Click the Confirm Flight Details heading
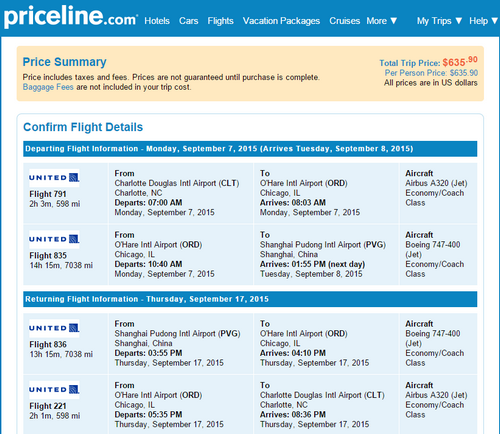This screenshot has width=500, height=434. [x=83, y=127]
